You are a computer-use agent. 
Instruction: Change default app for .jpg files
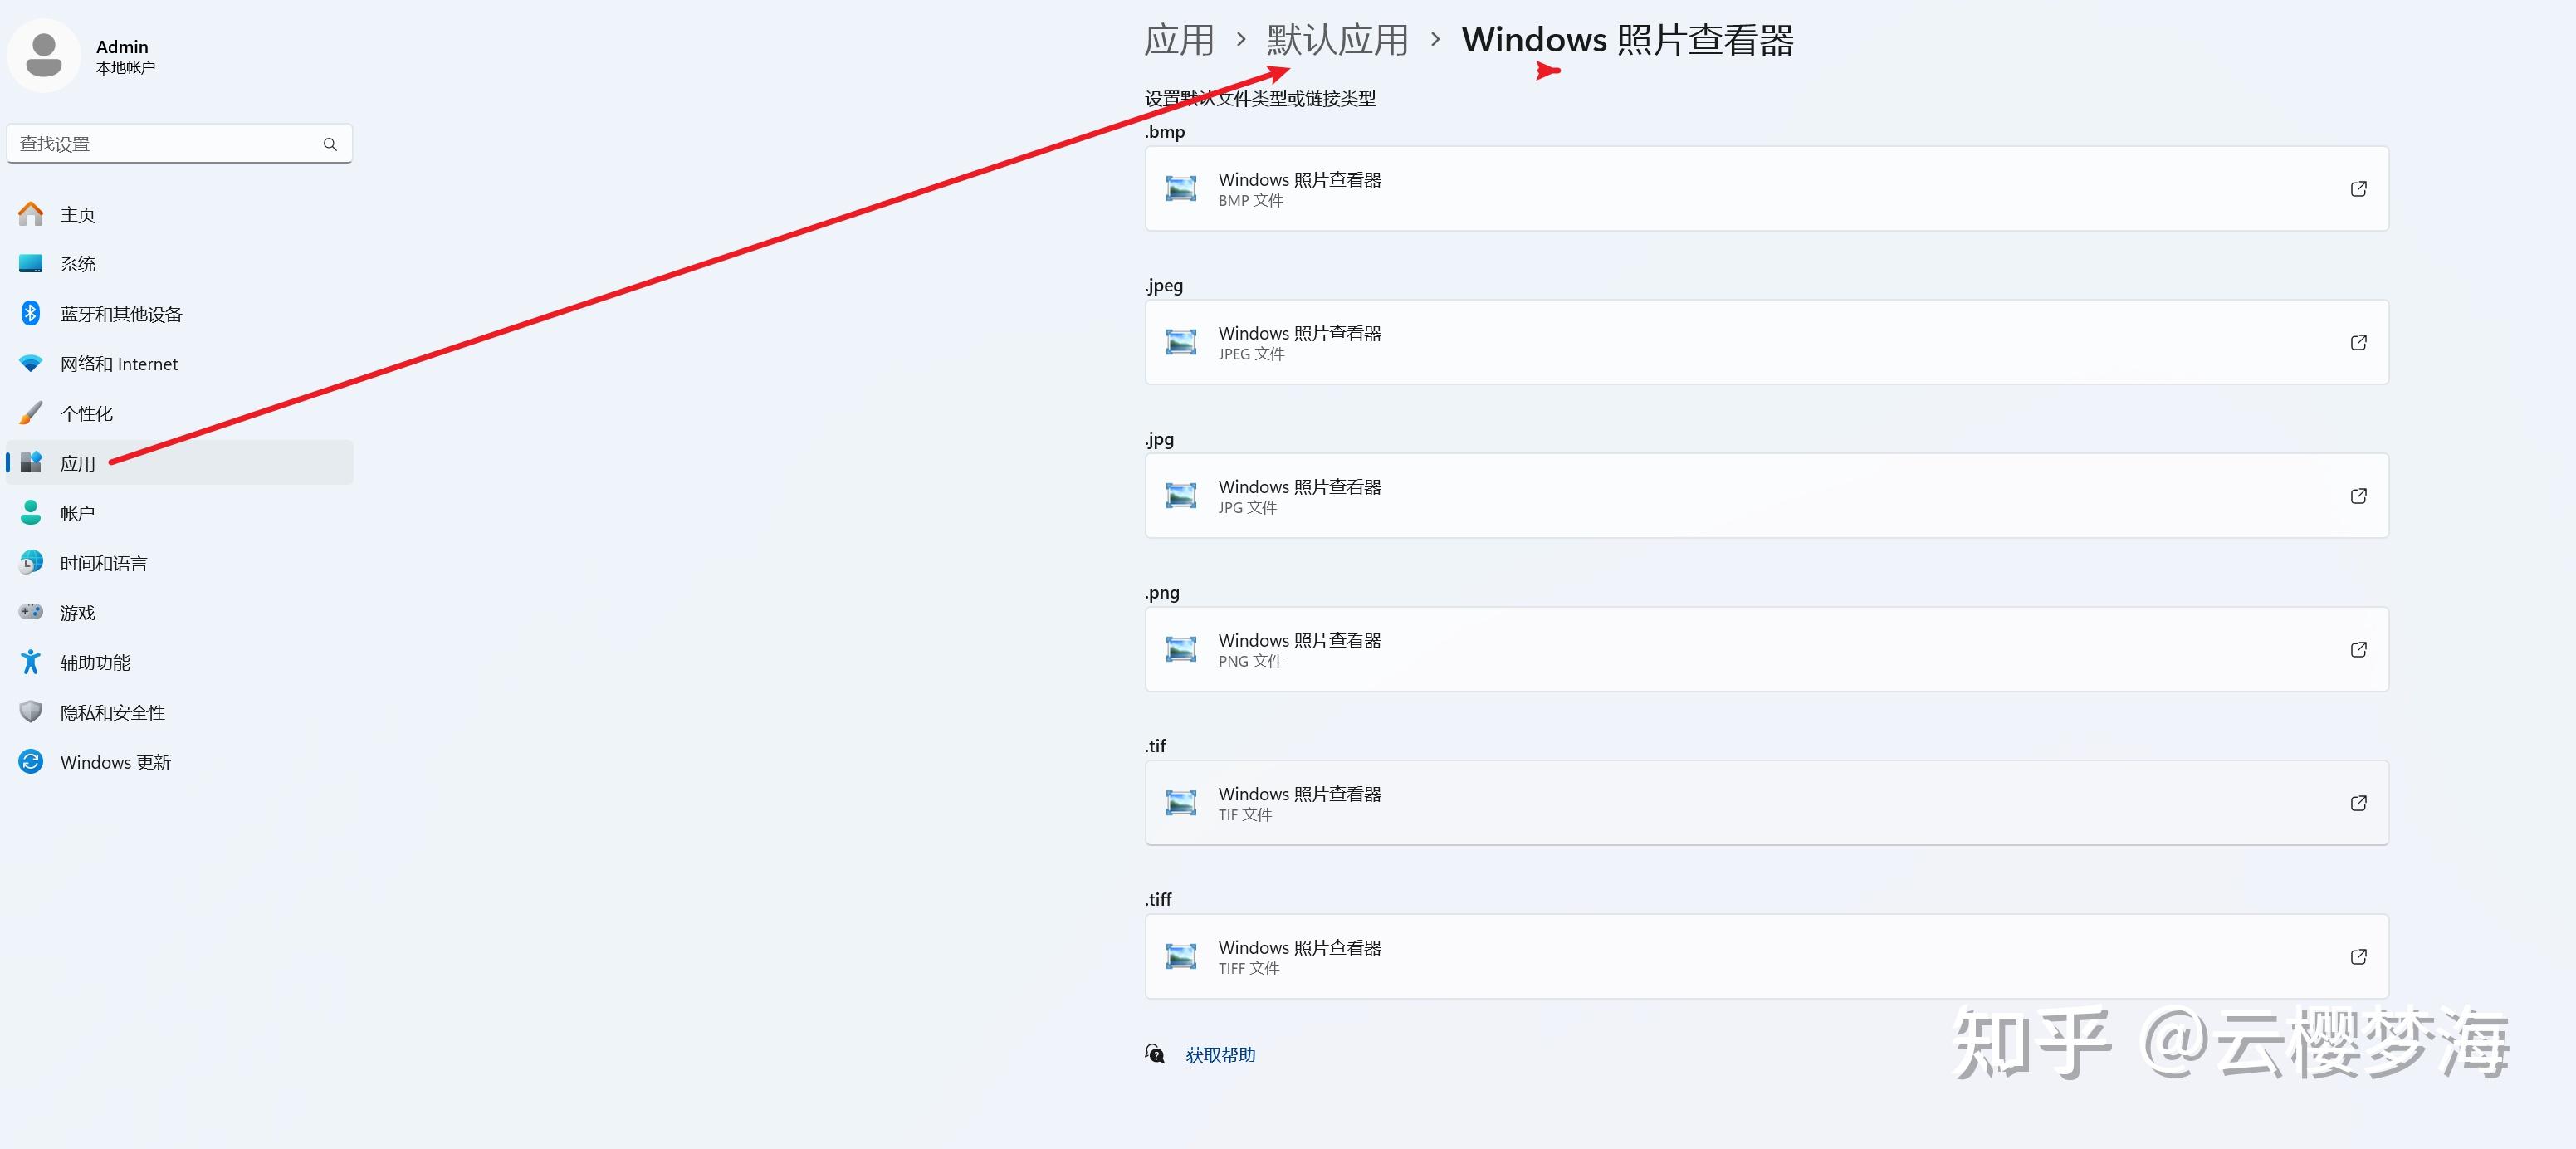(x=1765, y=496)
